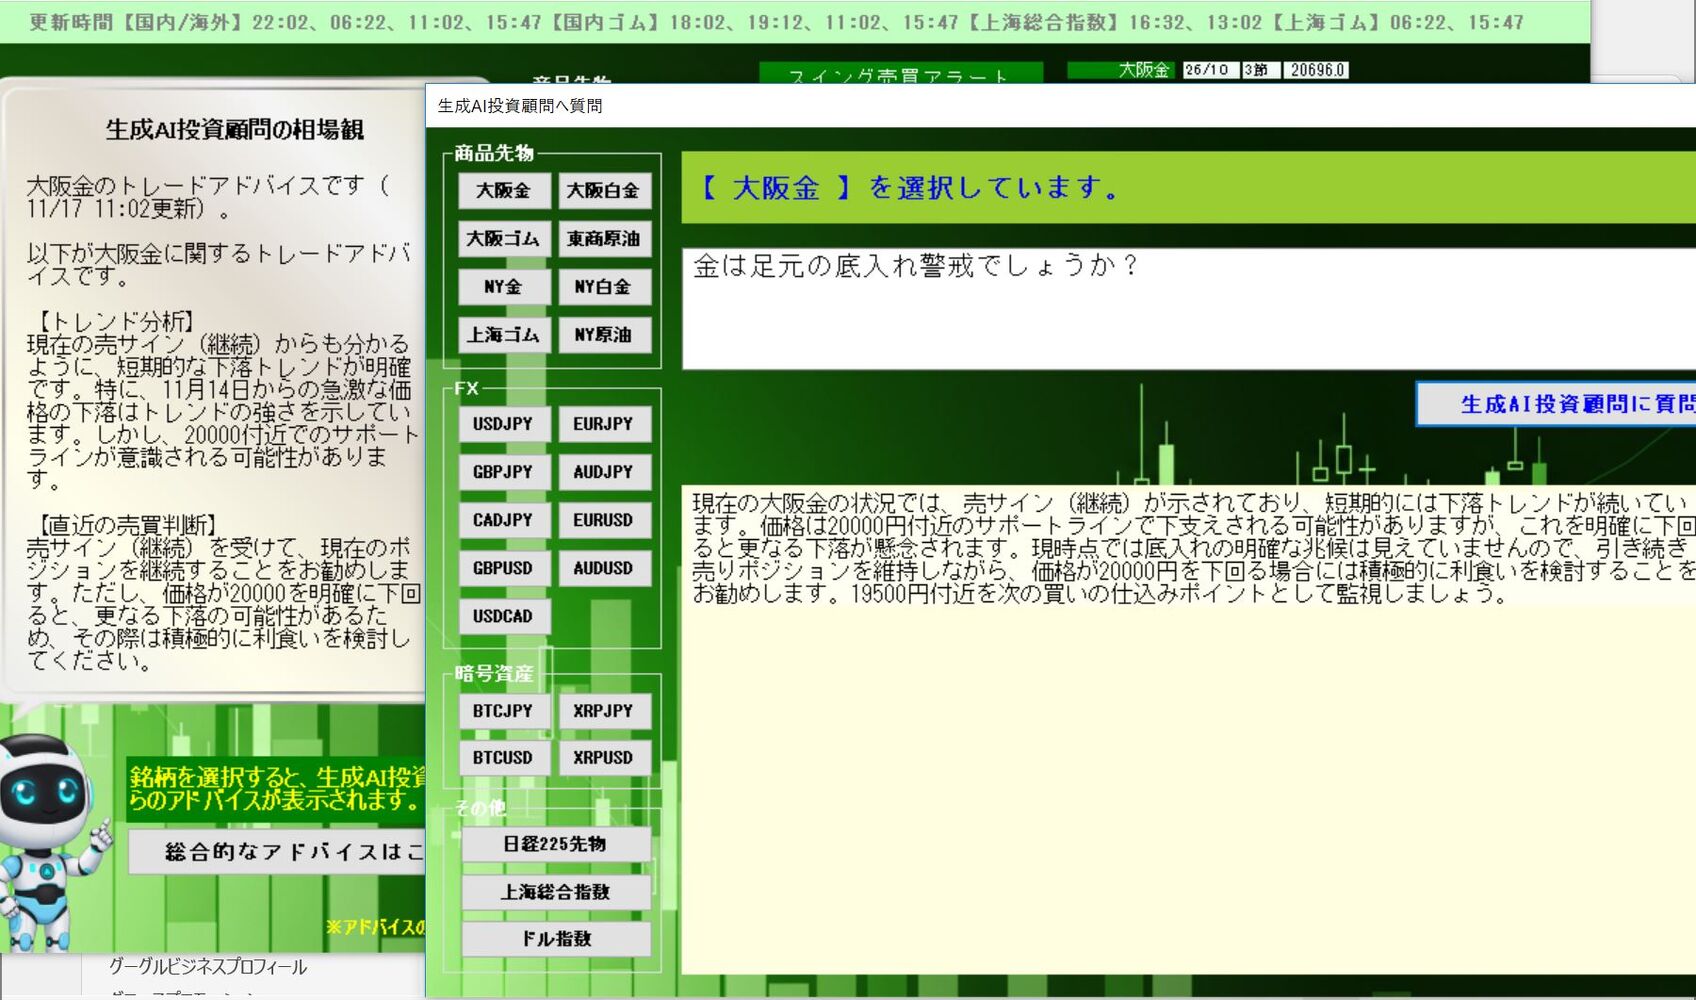
Task: Open the 総合的なアドバイス button
Action: pyautogui.click(x=277, y=852)
